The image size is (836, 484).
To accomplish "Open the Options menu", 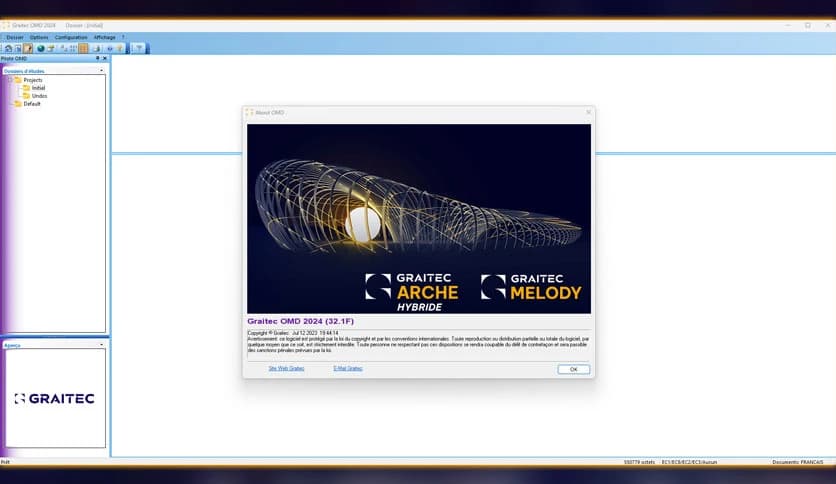I will (39, 37).
